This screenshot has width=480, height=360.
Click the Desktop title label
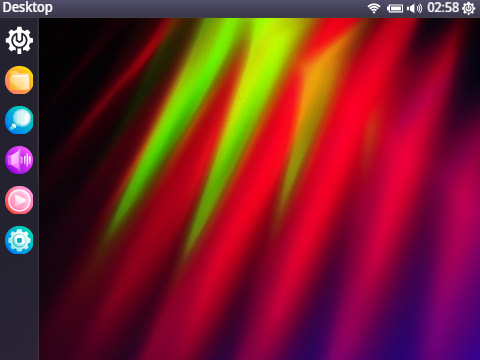[27, 8]
